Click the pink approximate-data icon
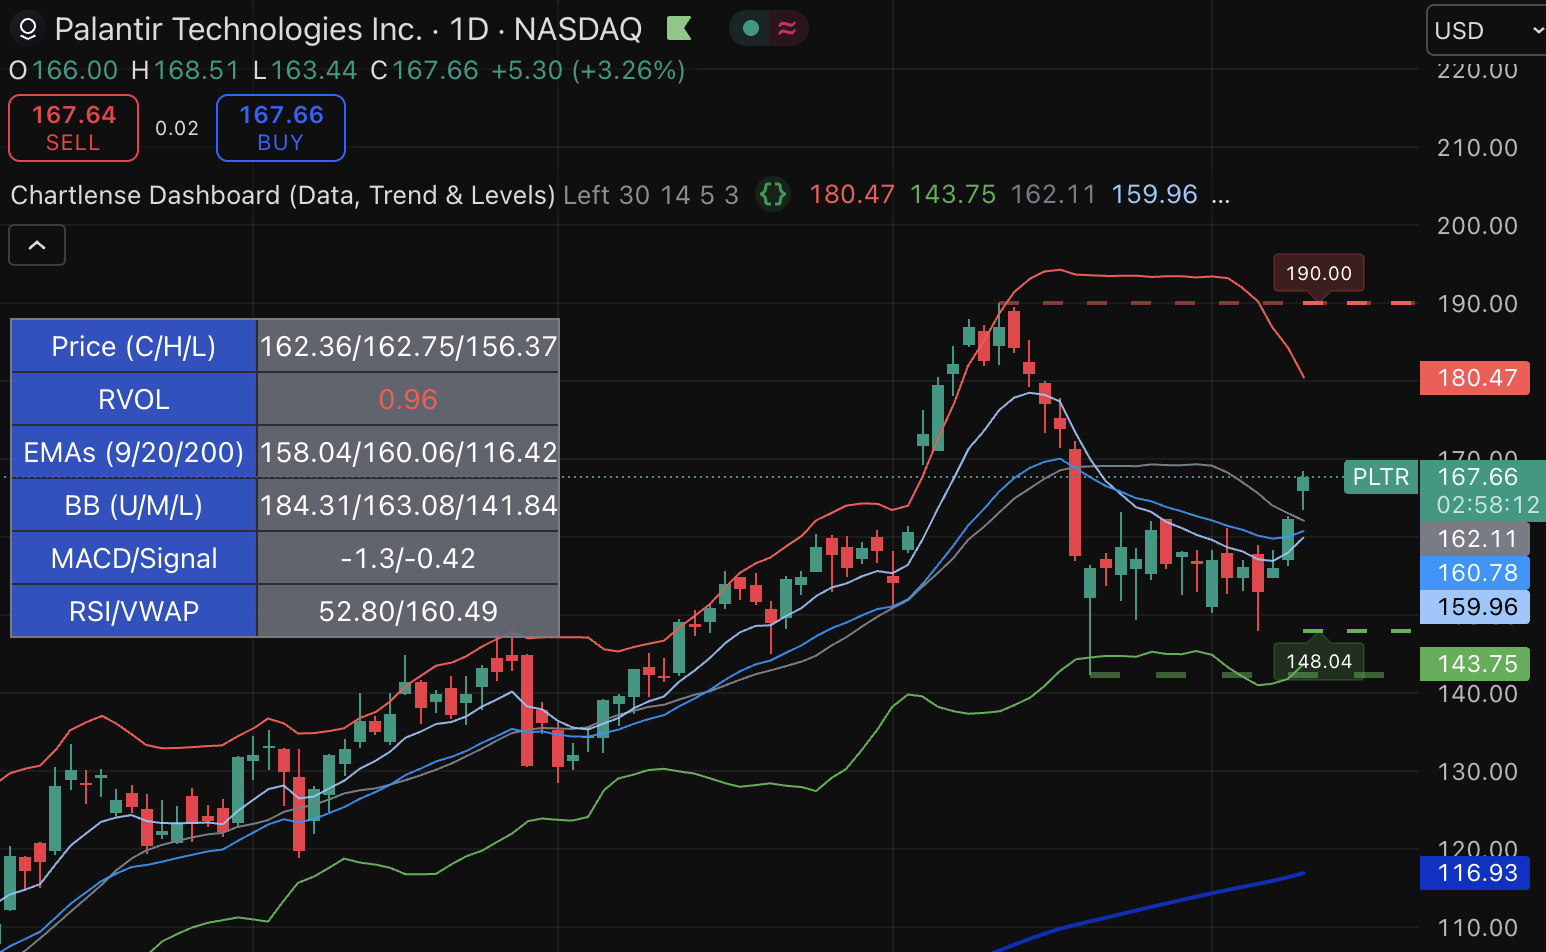 point(788,29)
